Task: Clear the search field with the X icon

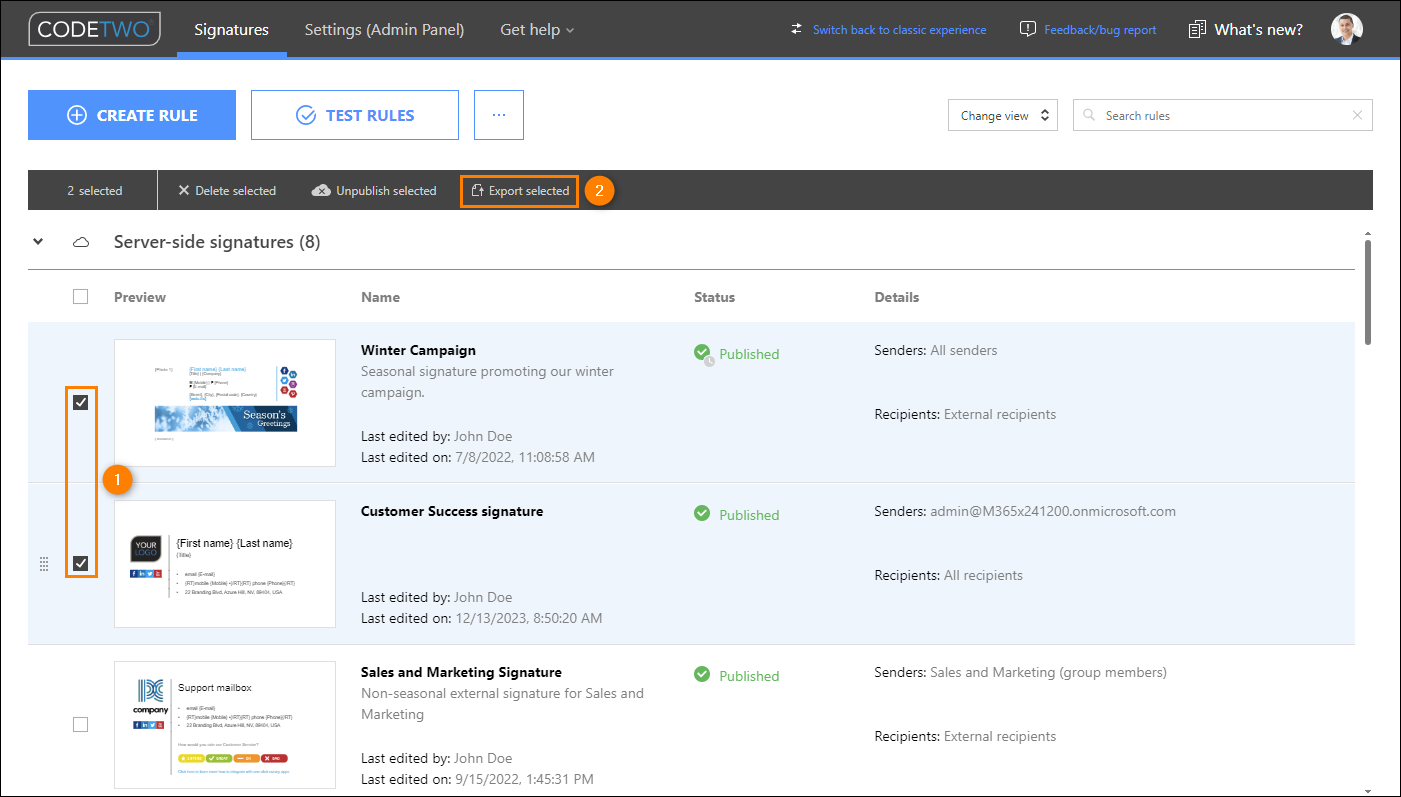Action: click(x=1357, y=115)
